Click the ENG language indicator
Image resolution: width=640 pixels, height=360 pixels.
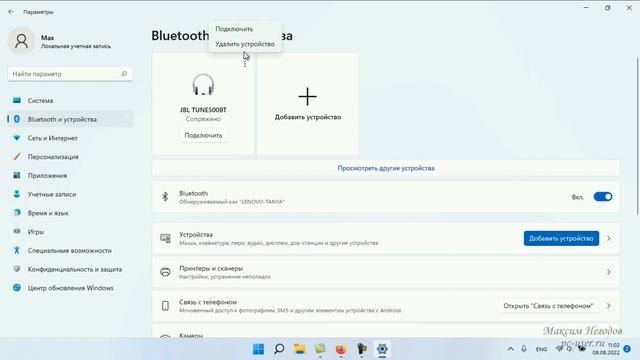pyautogui.click(x=542, y=349)
